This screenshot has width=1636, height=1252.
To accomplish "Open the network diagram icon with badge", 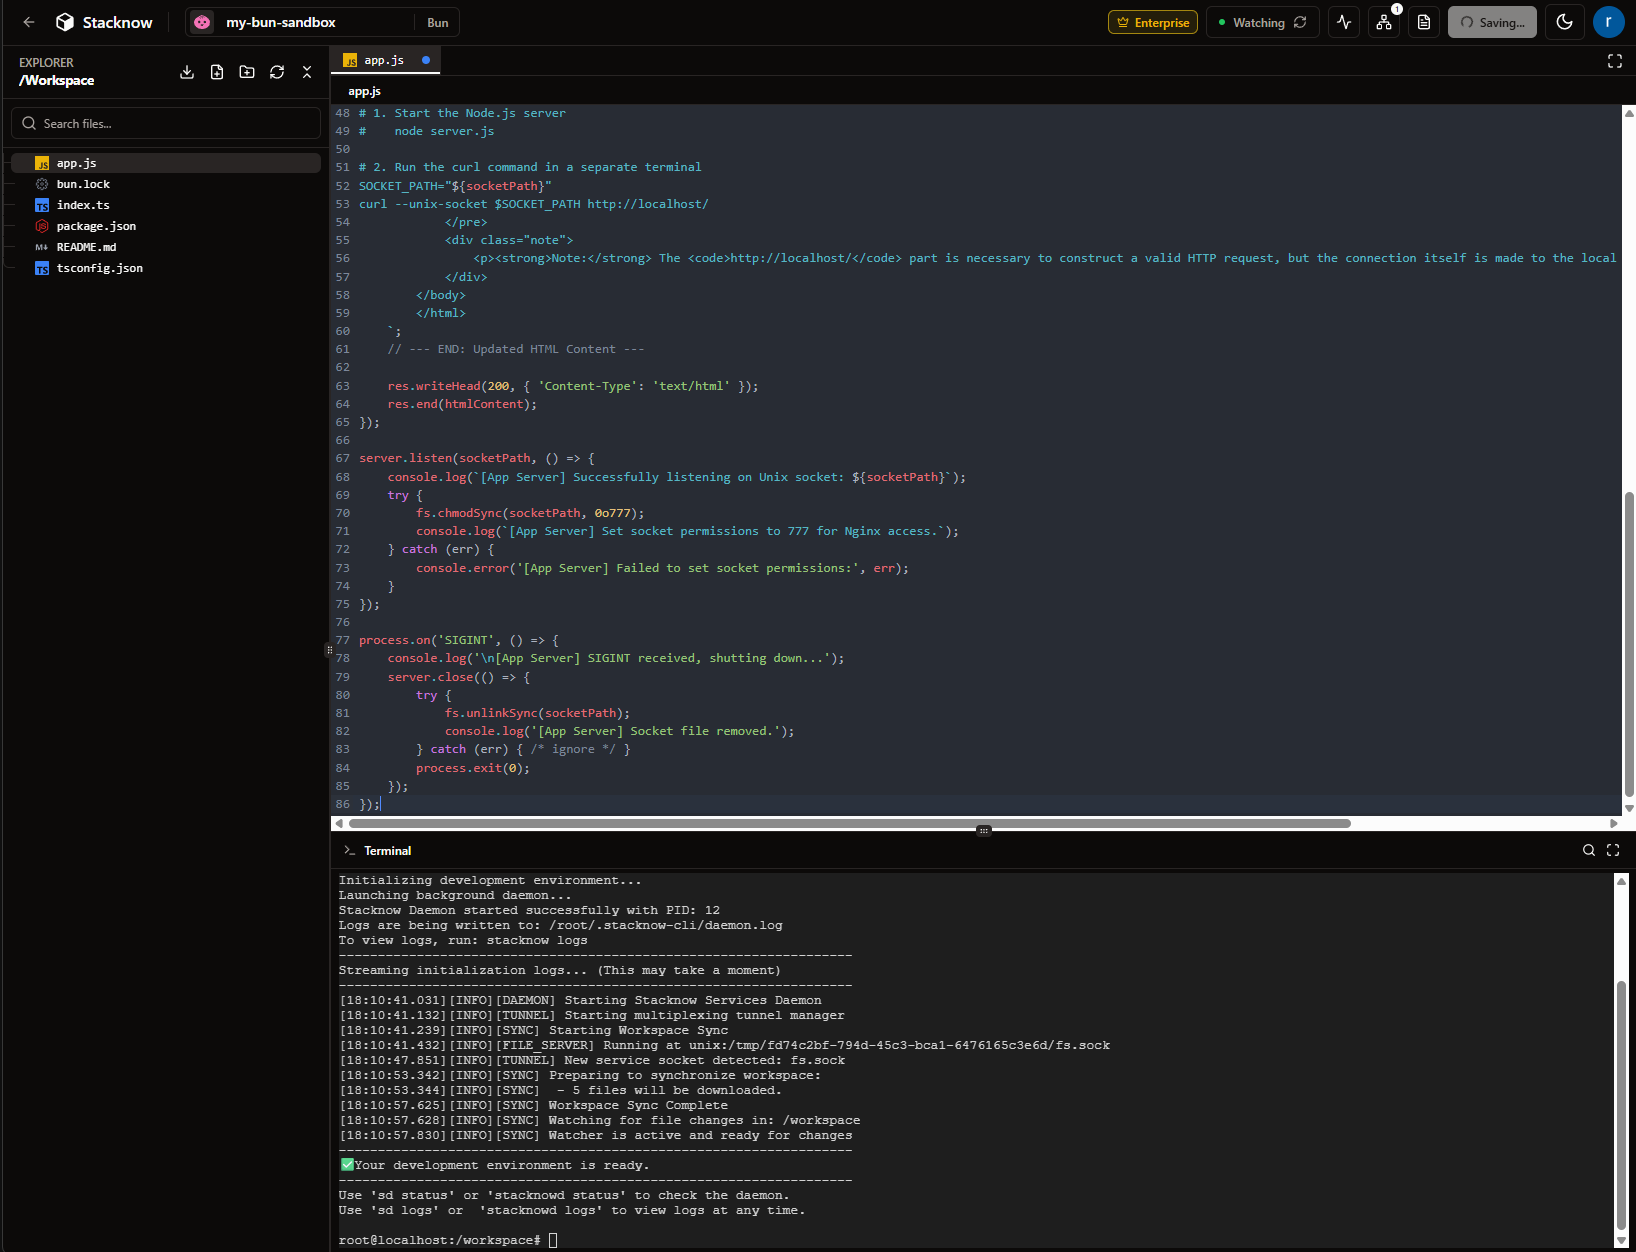I will 1384,22.
